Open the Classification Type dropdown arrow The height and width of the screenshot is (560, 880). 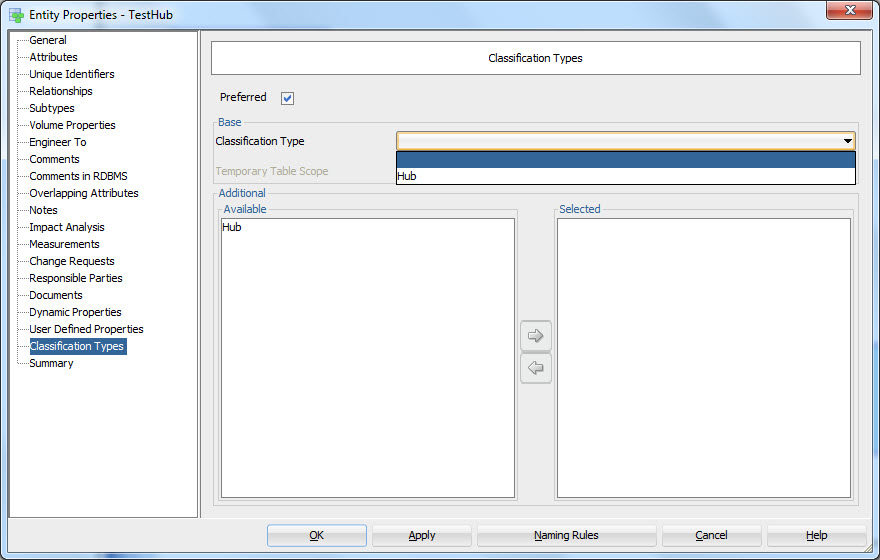[x=848, y=142]
